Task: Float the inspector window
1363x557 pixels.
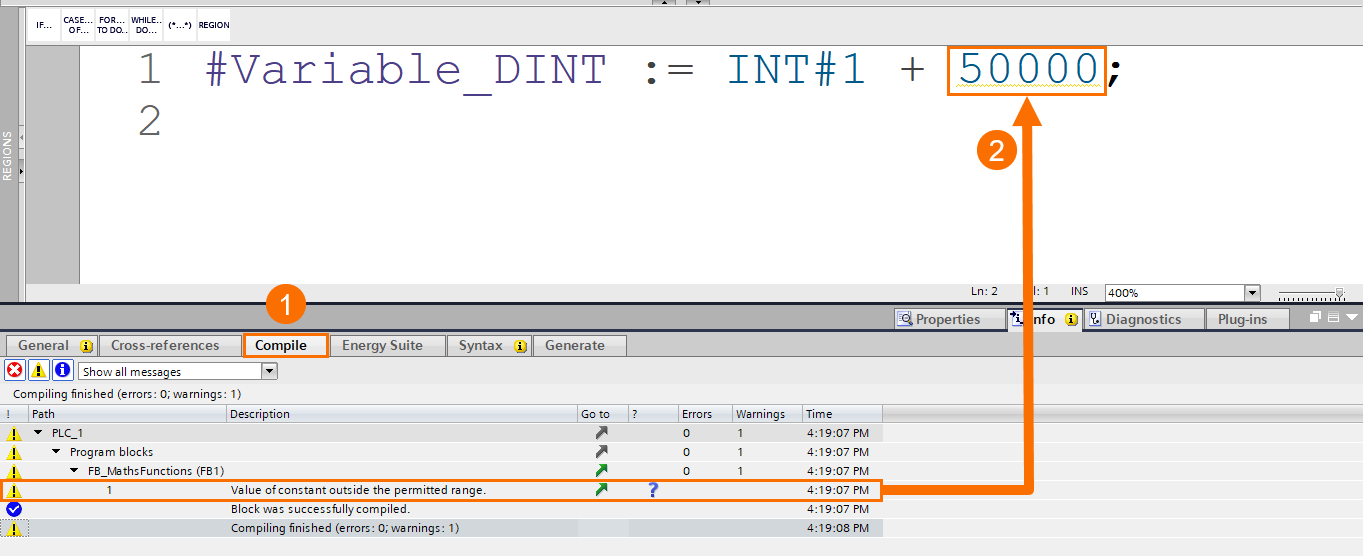Action: pos(1315,318)
